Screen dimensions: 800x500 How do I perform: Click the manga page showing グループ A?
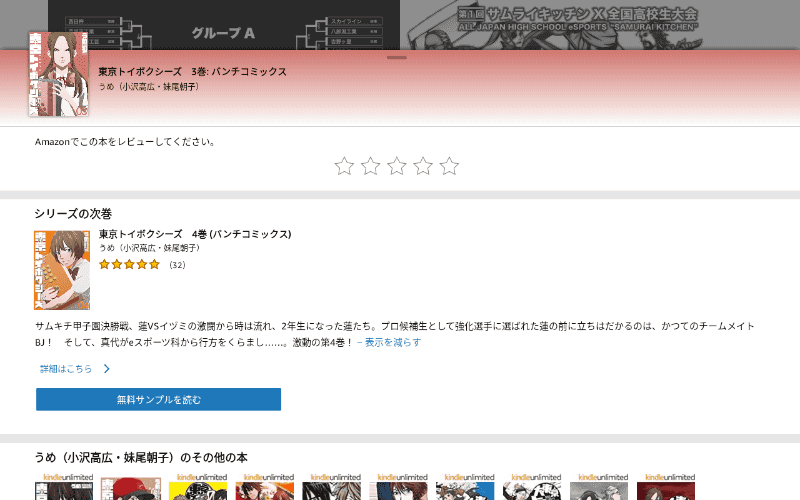(x=224, y=24)
